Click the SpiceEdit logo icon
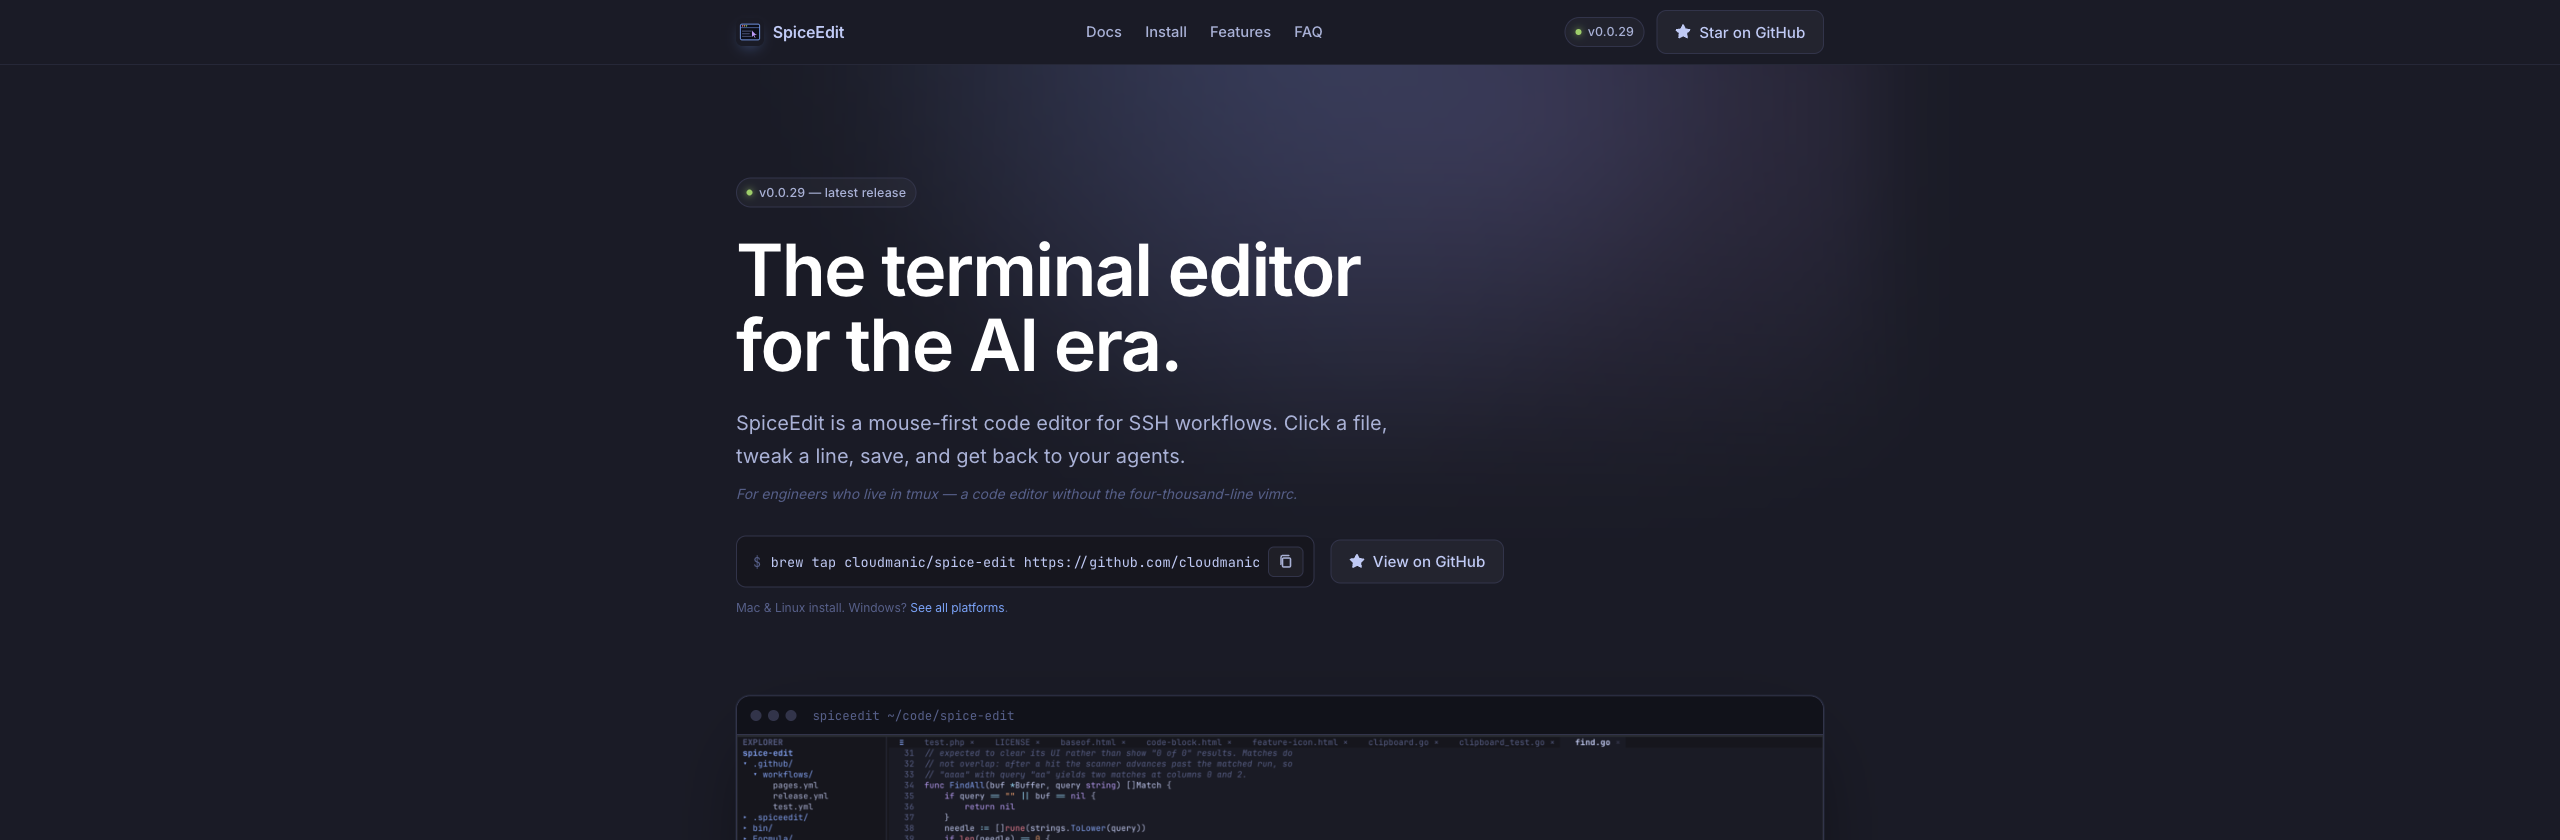This screenshot has width=2560, height=840. point(750,32)
